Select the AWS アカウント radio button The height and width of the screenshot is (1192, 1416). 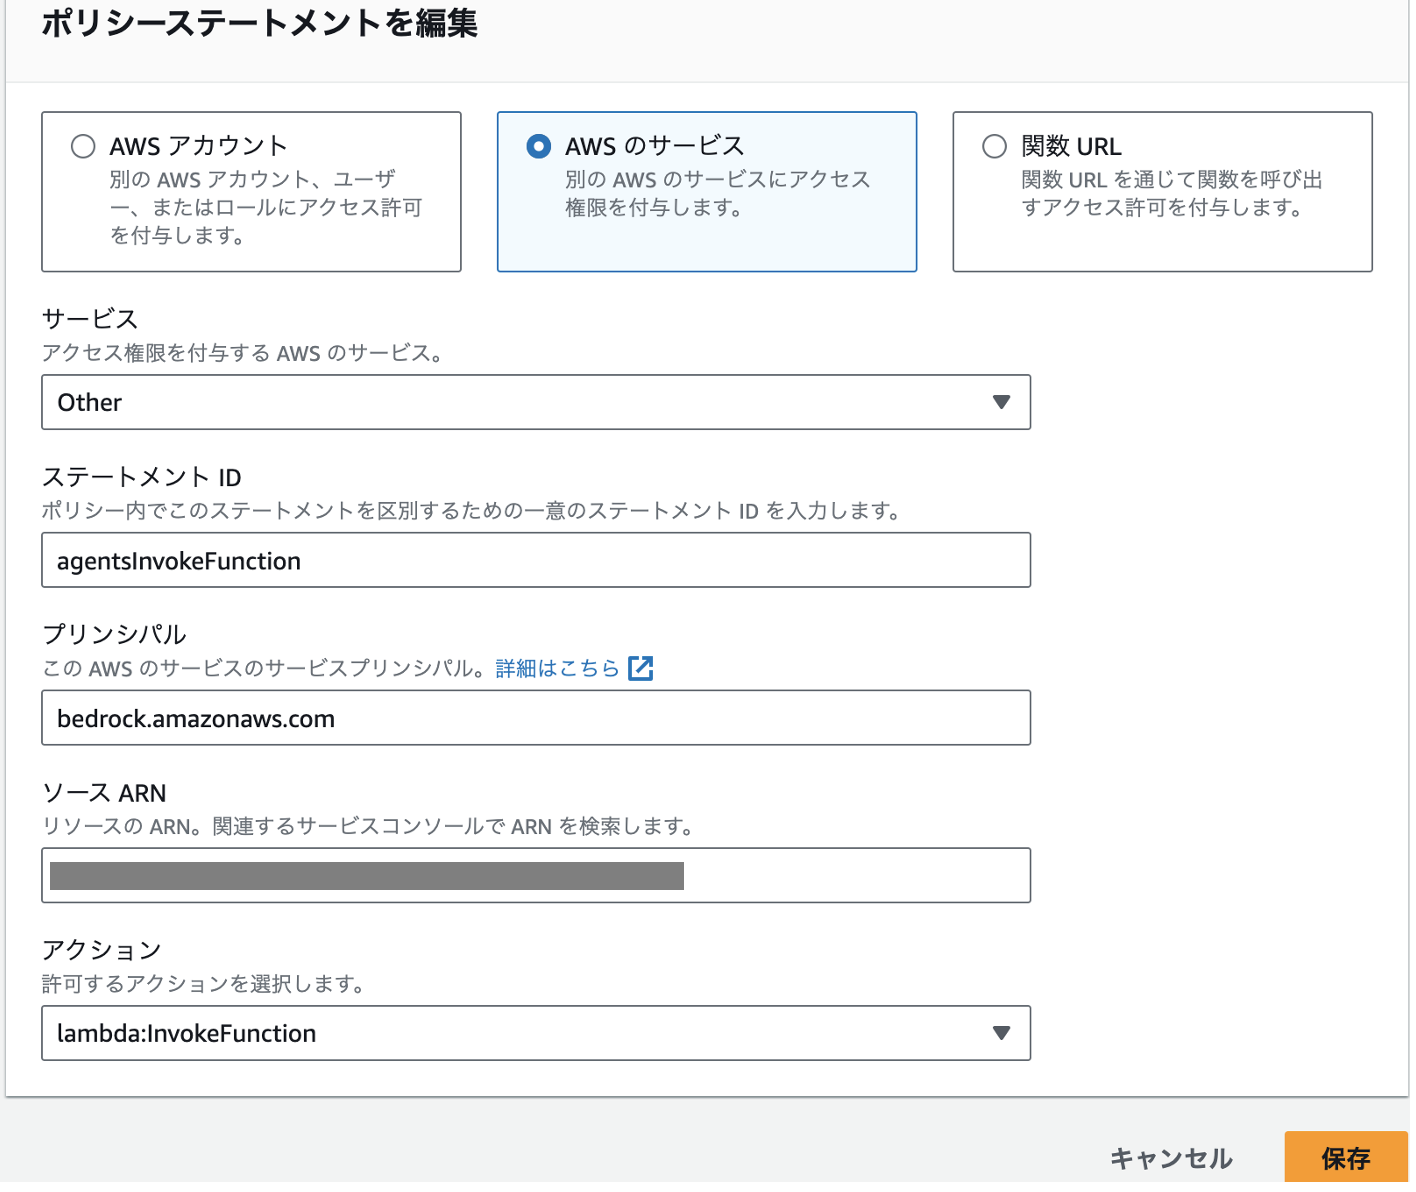(x=83, y=147)
